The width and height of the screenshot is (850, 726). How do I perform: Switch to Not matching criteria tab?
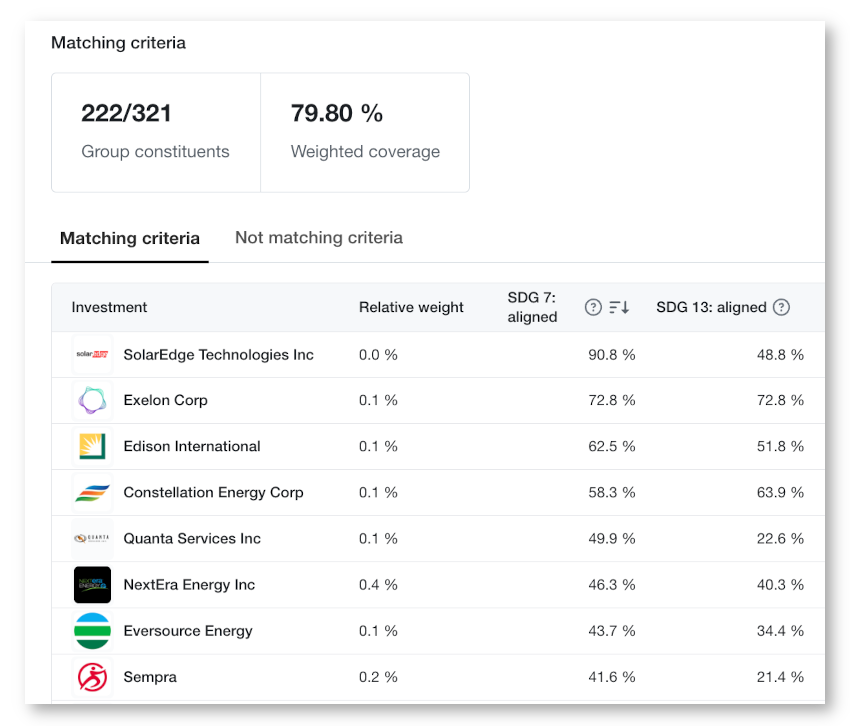click(319, 237)
